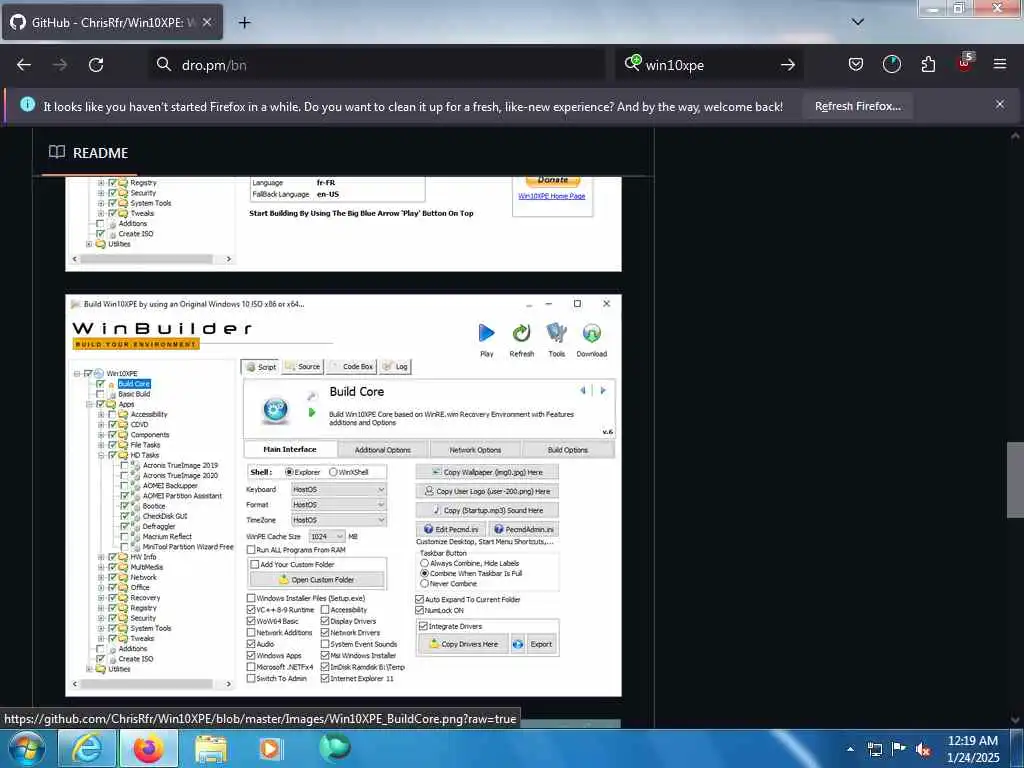Click the dro.pm/bn address bar

(x=379, y=65)
